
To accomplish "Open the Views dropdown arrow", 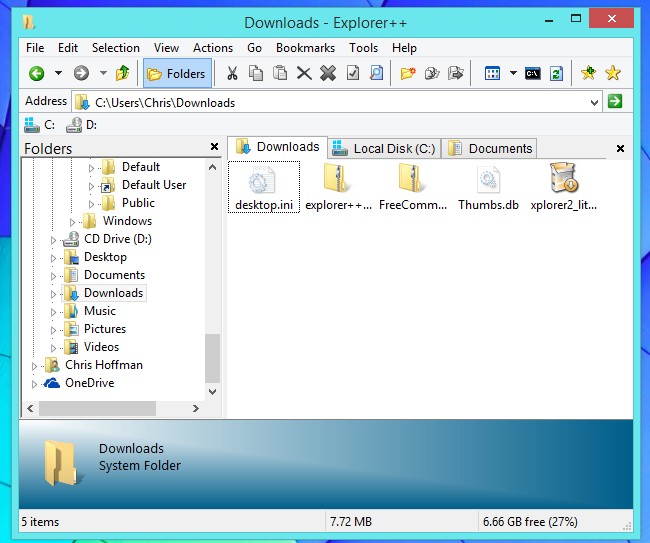I will click(x=513, y=73).
